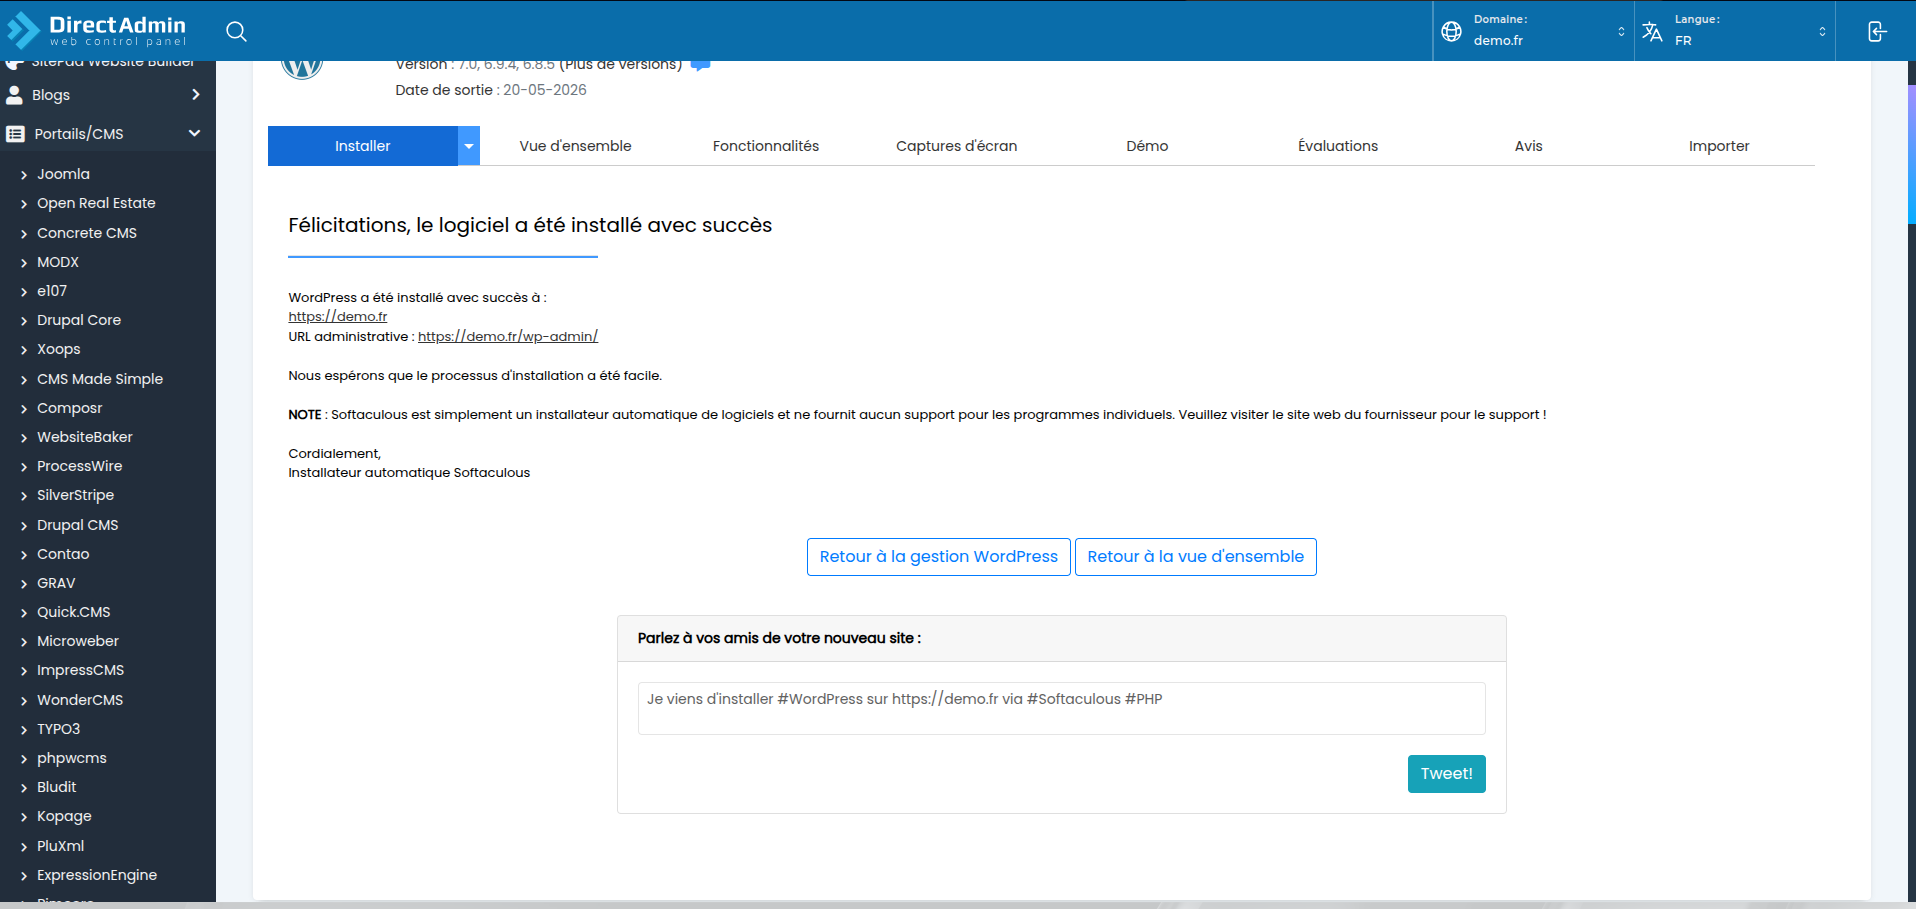Open the Importer tab
This screenshot has width=1916, height=909.
pyautogui.click(x=1719, y=146)
